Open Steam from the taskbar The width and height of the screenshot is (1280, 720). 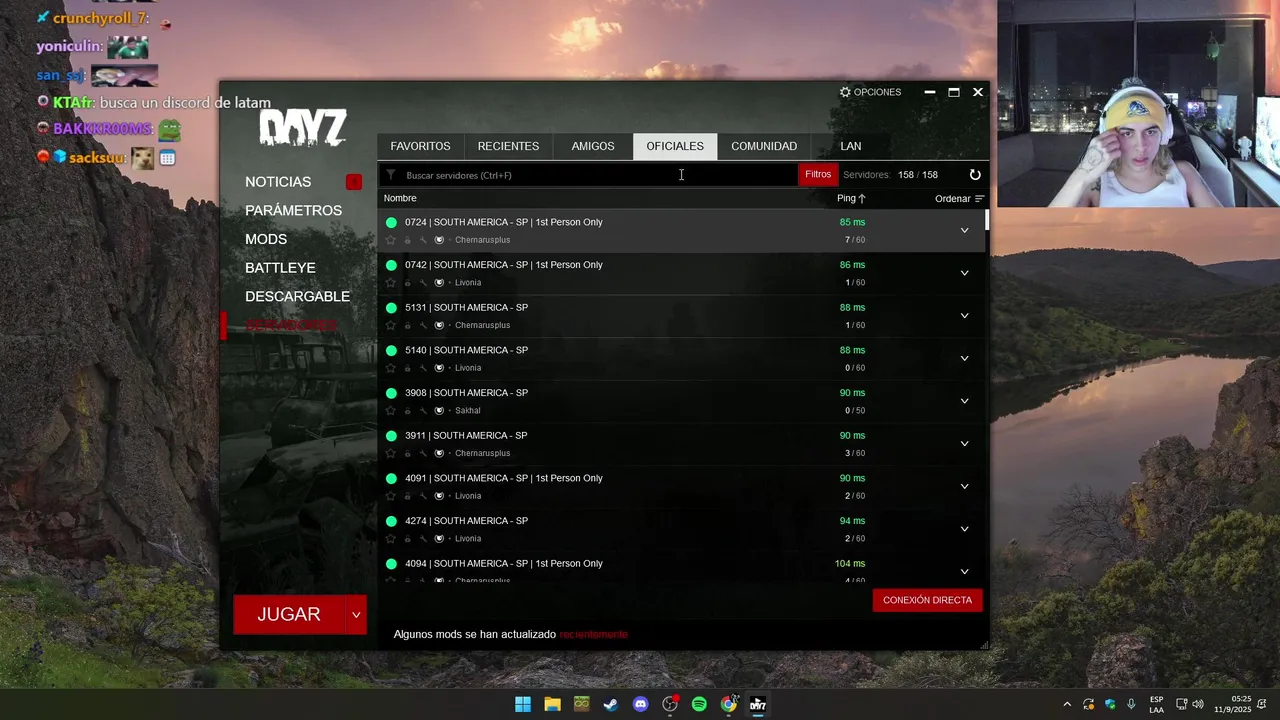[x=611, y=704]
